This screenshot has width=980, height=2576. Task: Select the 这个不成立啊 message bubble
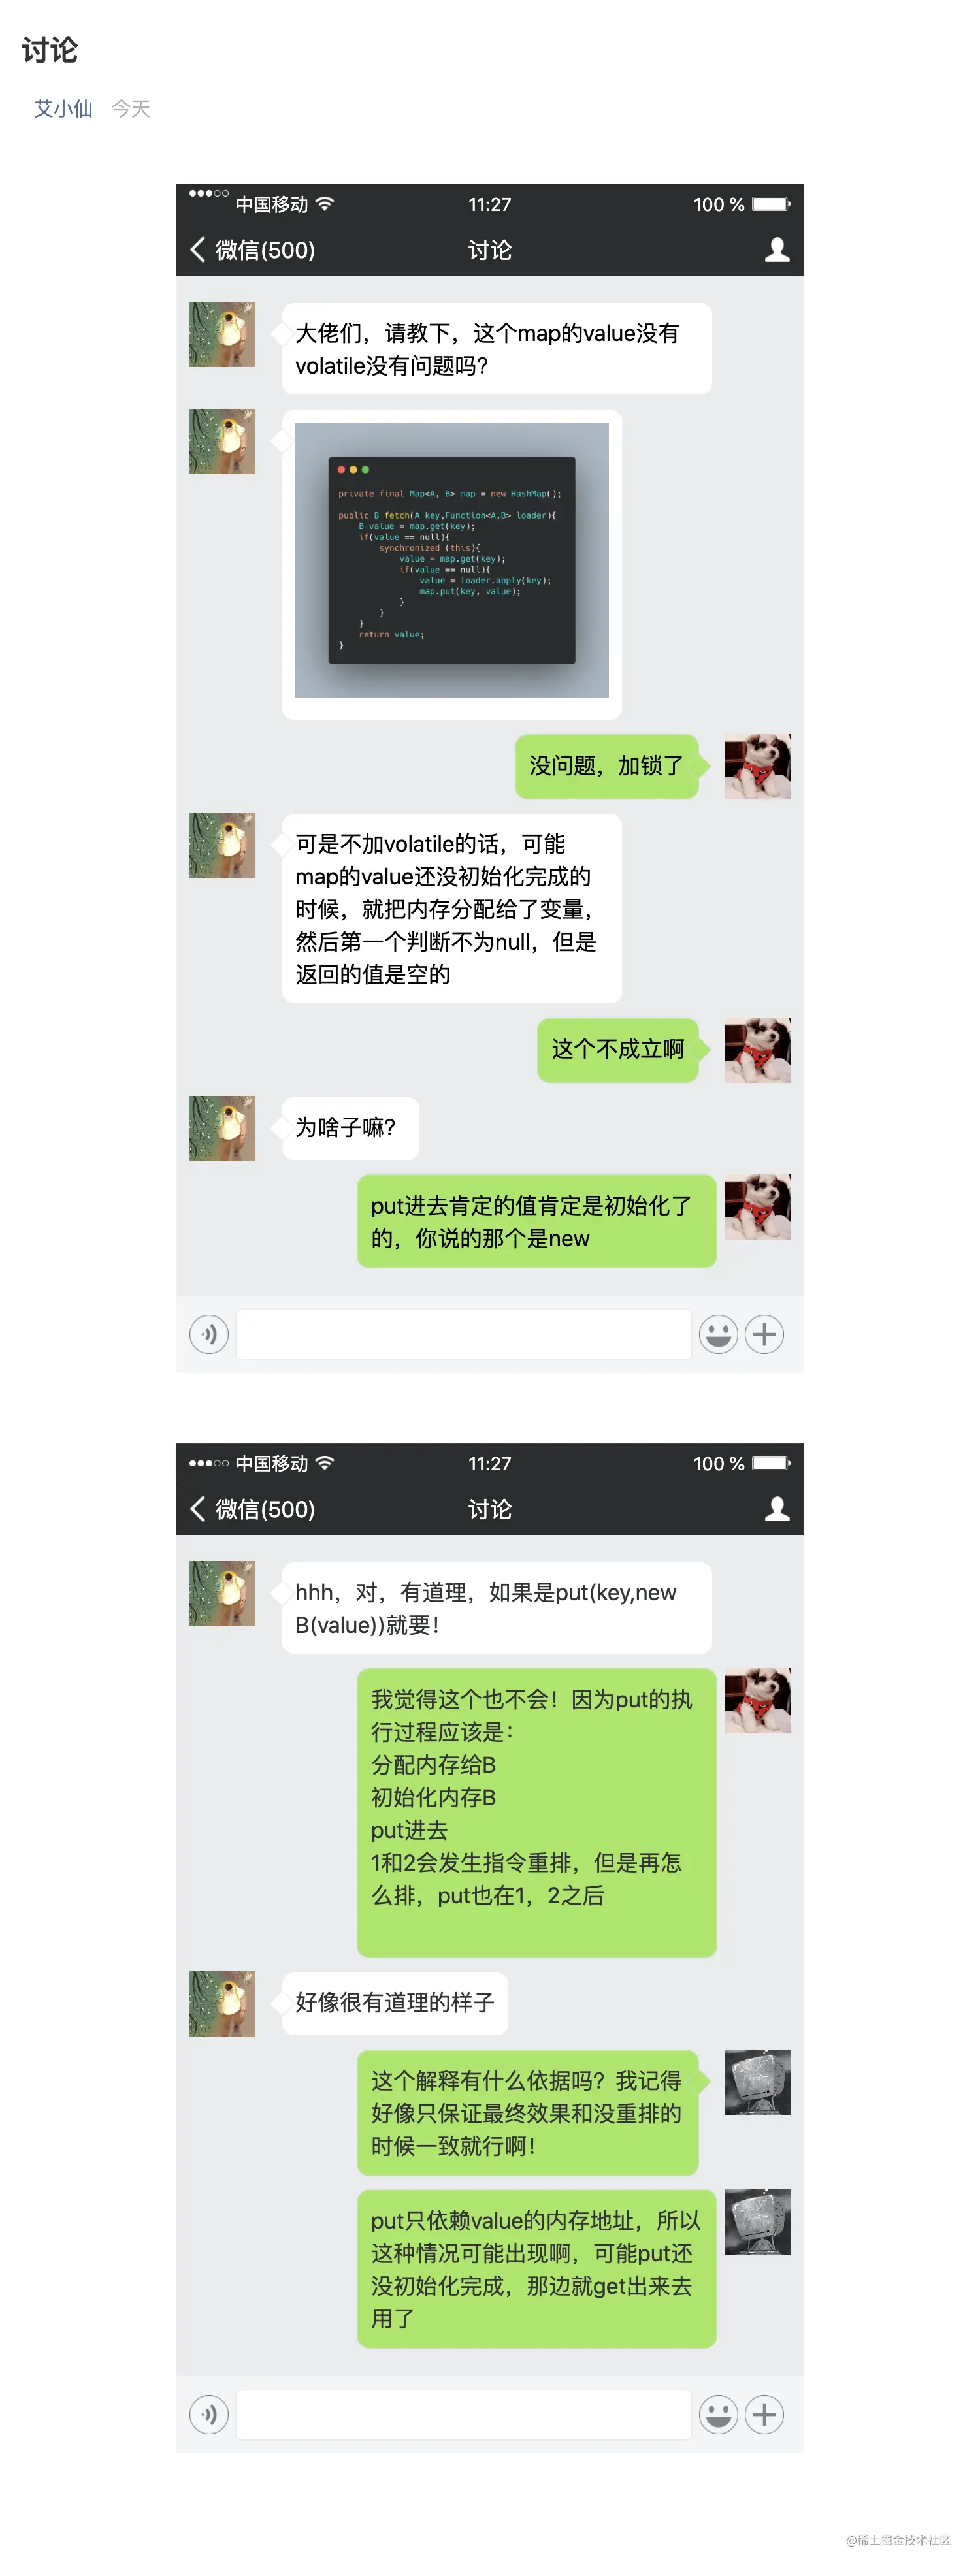(x=618, y=1050)
